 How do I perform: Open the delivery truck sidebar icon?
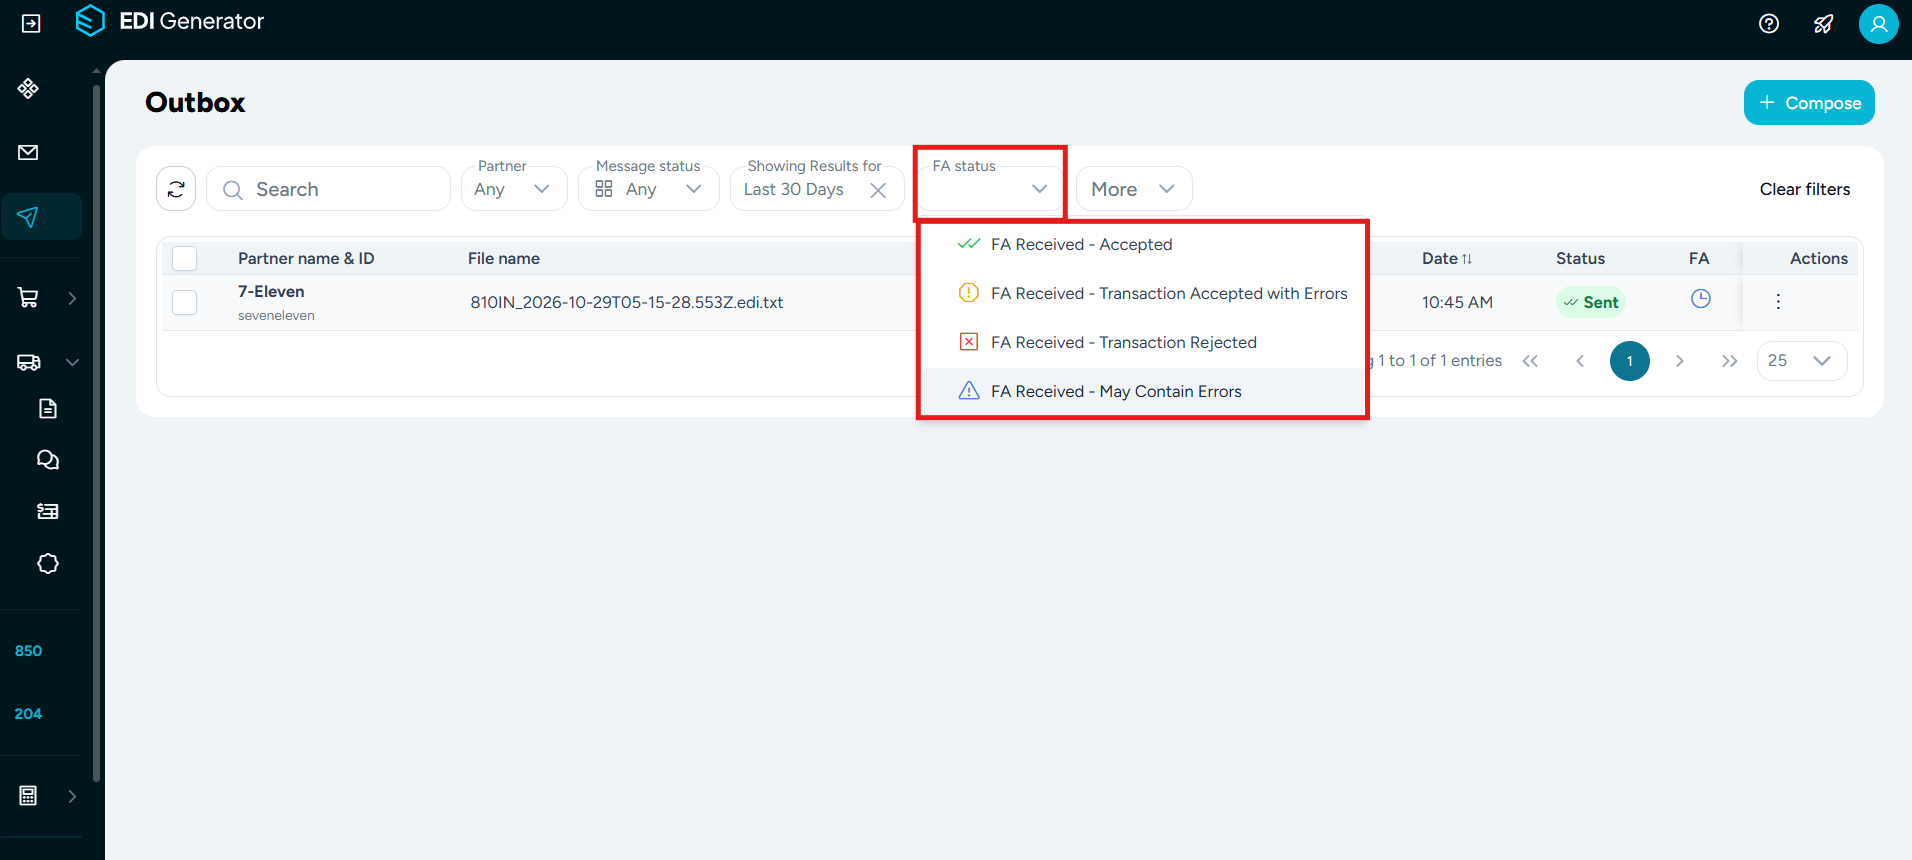pos(28,362)
